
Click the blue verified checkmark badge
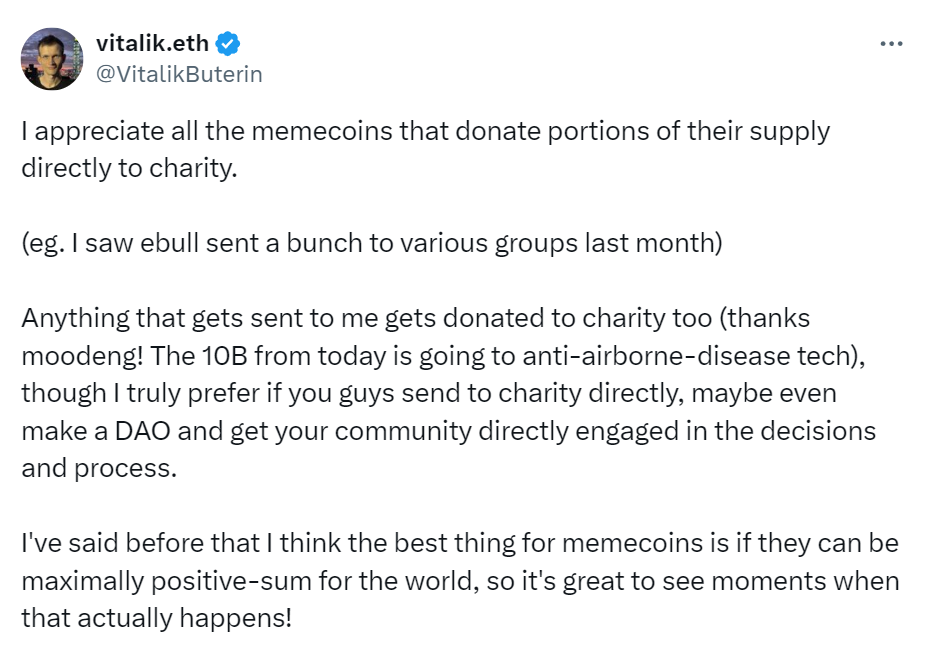[x=228, y=44]
